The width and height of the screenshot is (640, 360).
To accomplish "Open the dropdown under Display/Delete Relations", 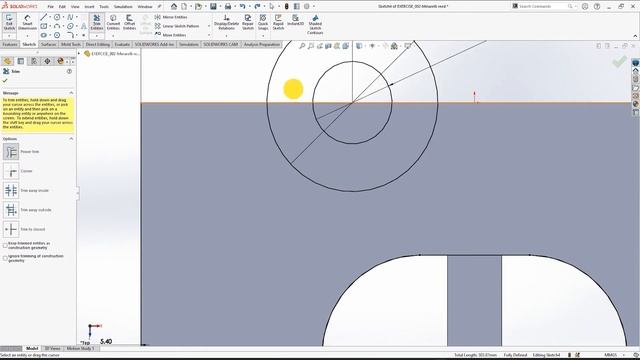I will 226,36.
